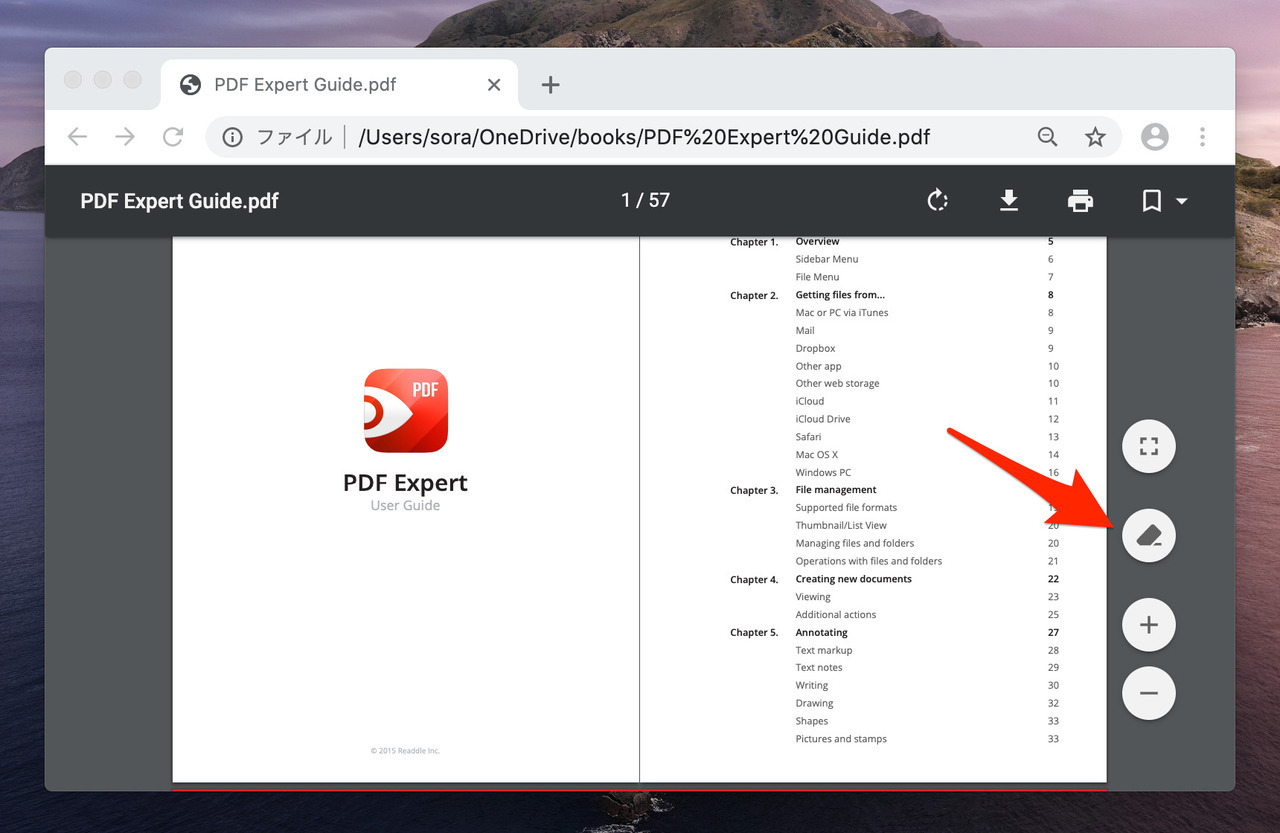The height and width of the screenshot is (833, 1280).
Task: Click the 'Mac OS X' contents entry
Action: (816, 455)
